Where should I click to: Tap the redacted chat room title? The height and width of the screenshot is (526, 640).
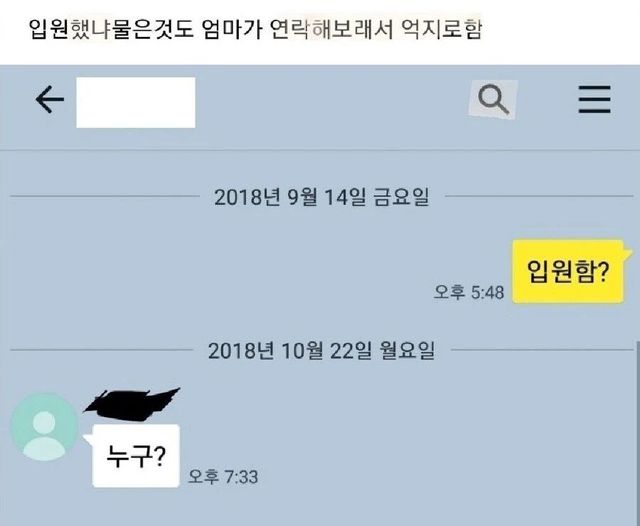pyautogui.click(x=136, y=102)
